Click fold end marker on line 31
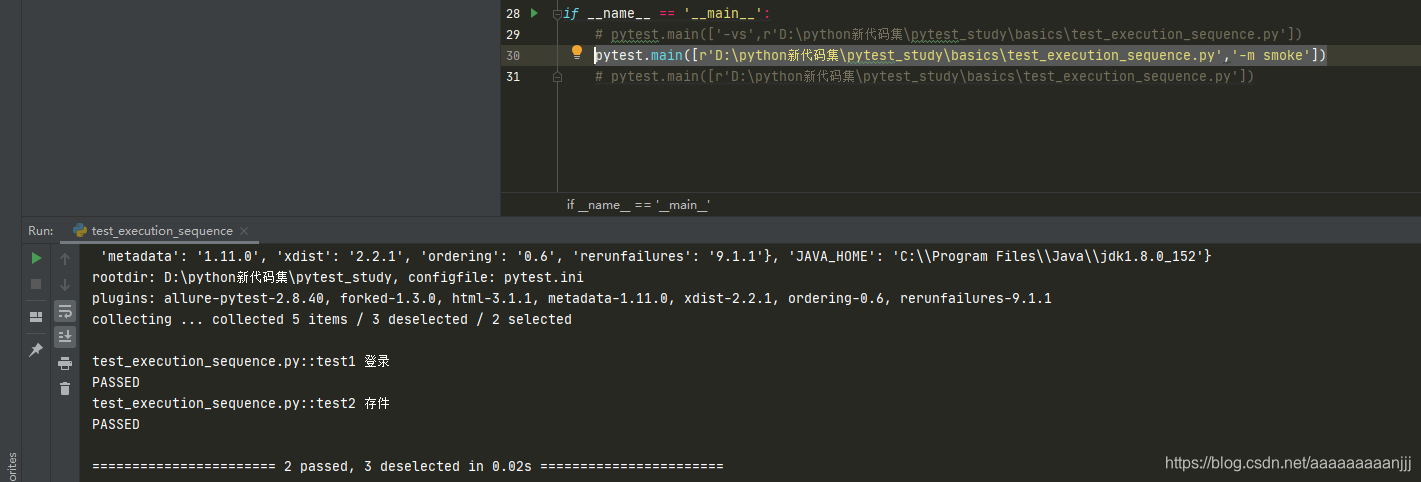 coord(558,77)
